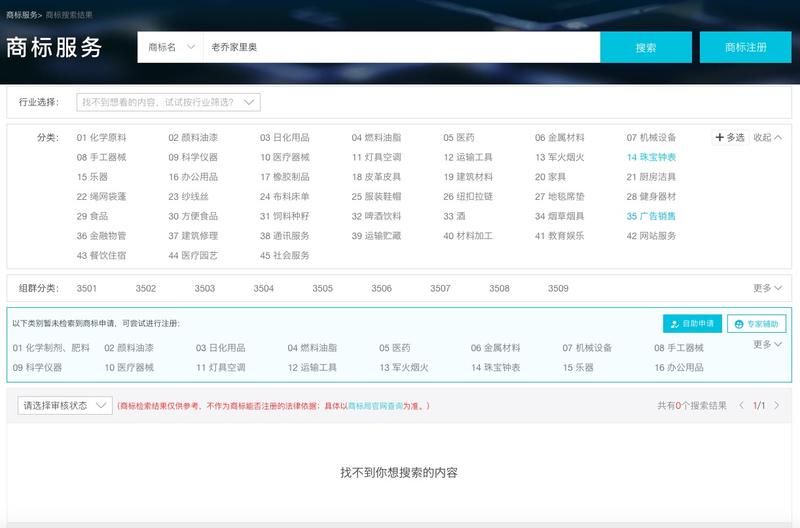The width and height of the screenshot is (800, 528).
Task: Select category 12 运输工具 in 分类 list
Action: (468, 157)
